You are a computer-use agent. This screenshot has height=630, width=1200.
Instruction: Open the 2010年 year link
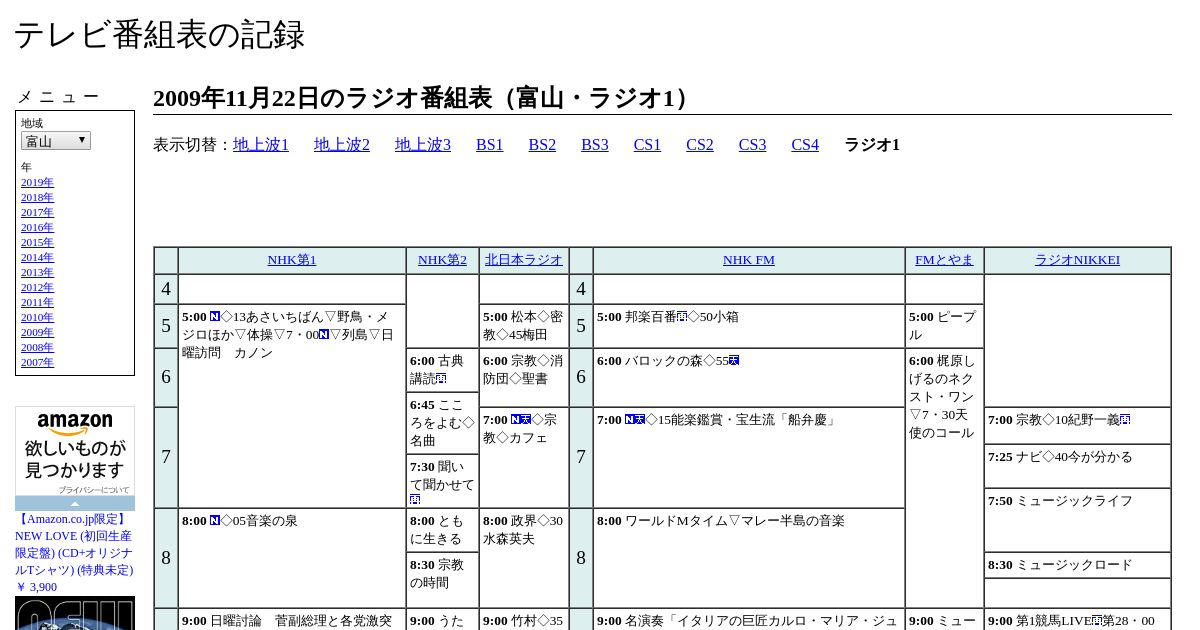(37, 317)
